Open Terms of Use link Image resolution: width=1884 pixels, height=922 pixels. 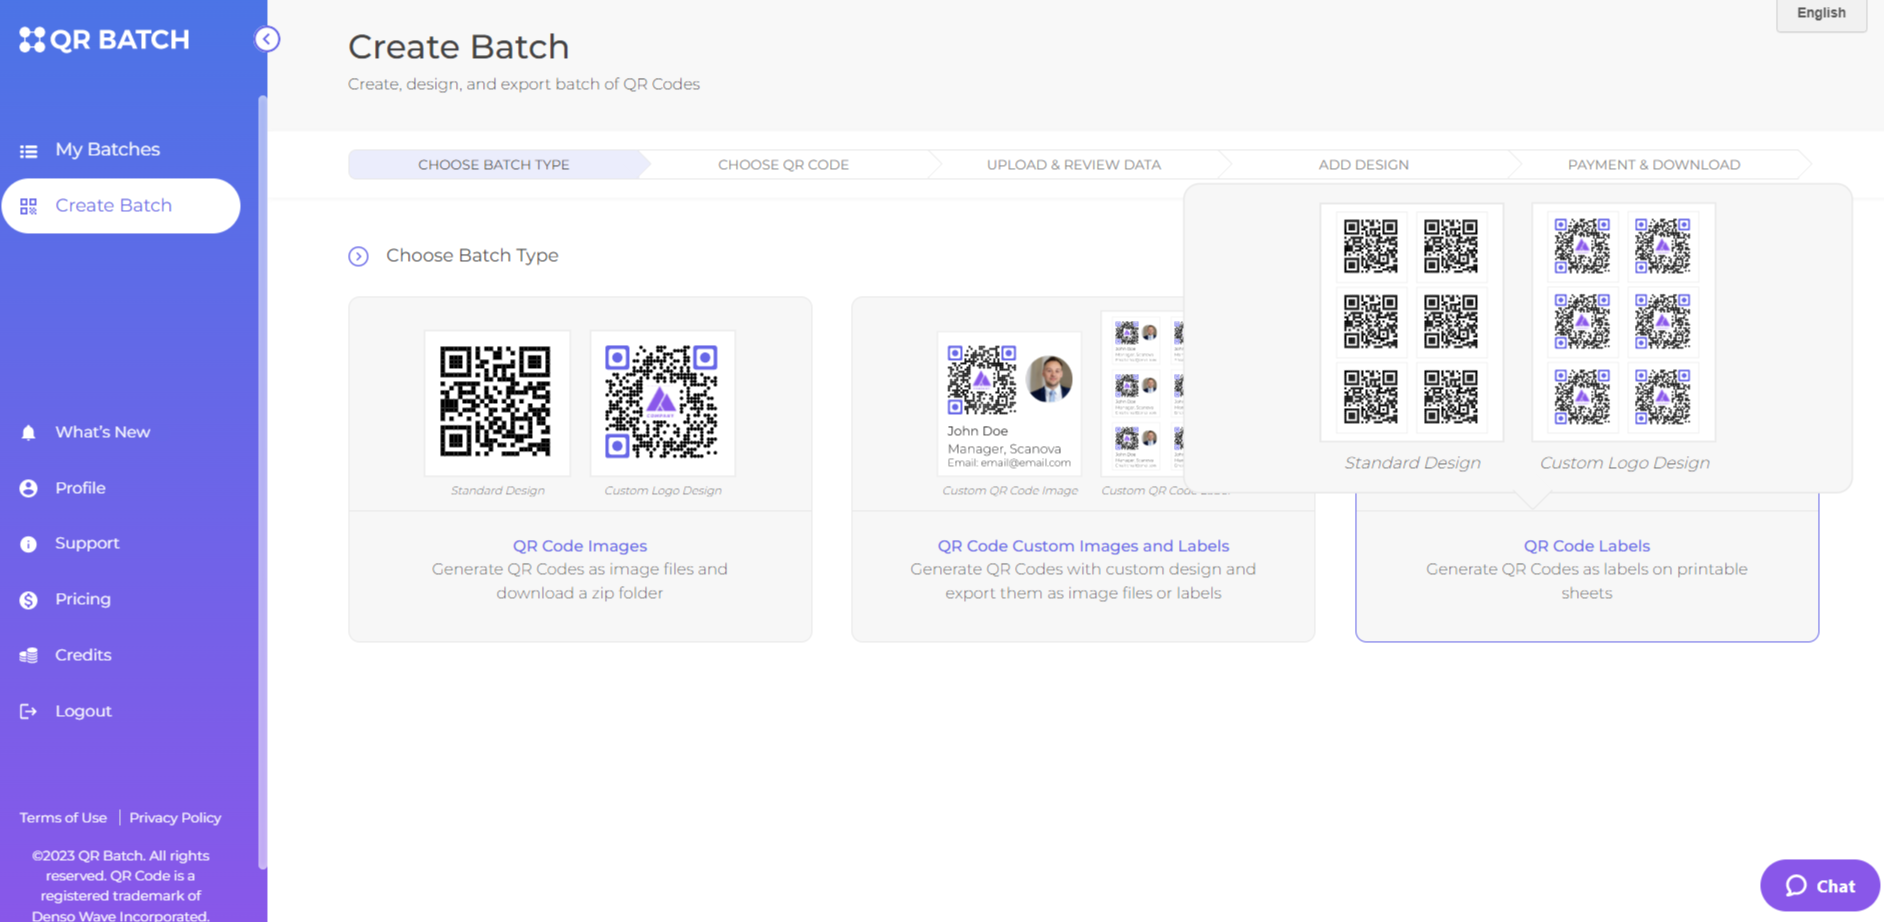tap(63, 818)
